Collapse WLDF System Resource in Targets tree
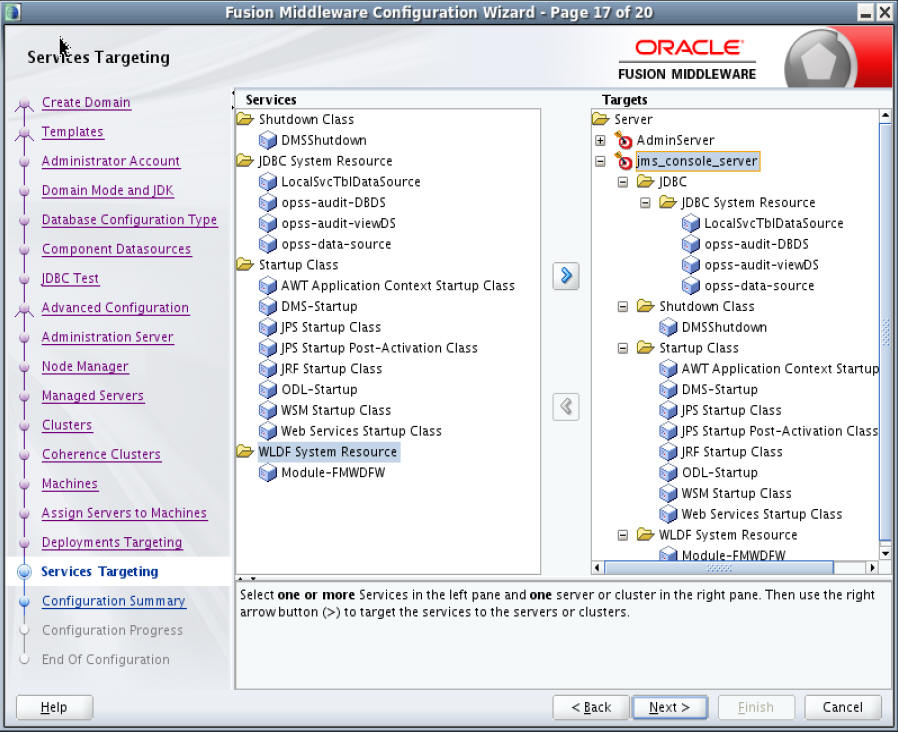The image size is (898, 732). pos(623,535)
